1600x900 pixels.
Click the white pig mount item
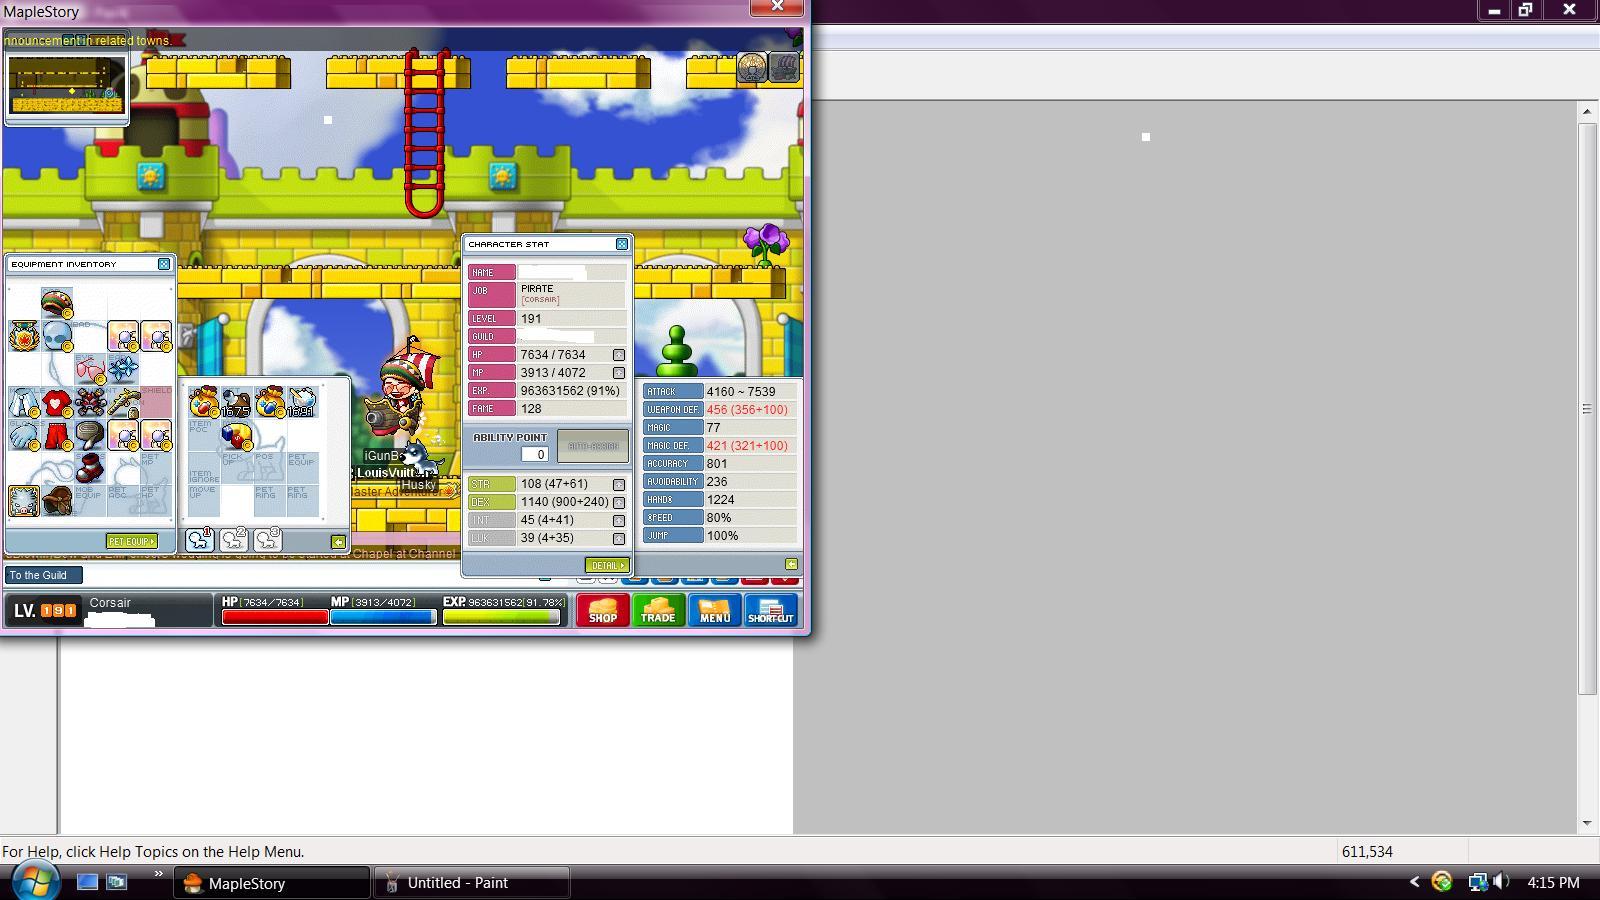pos(24,501)
